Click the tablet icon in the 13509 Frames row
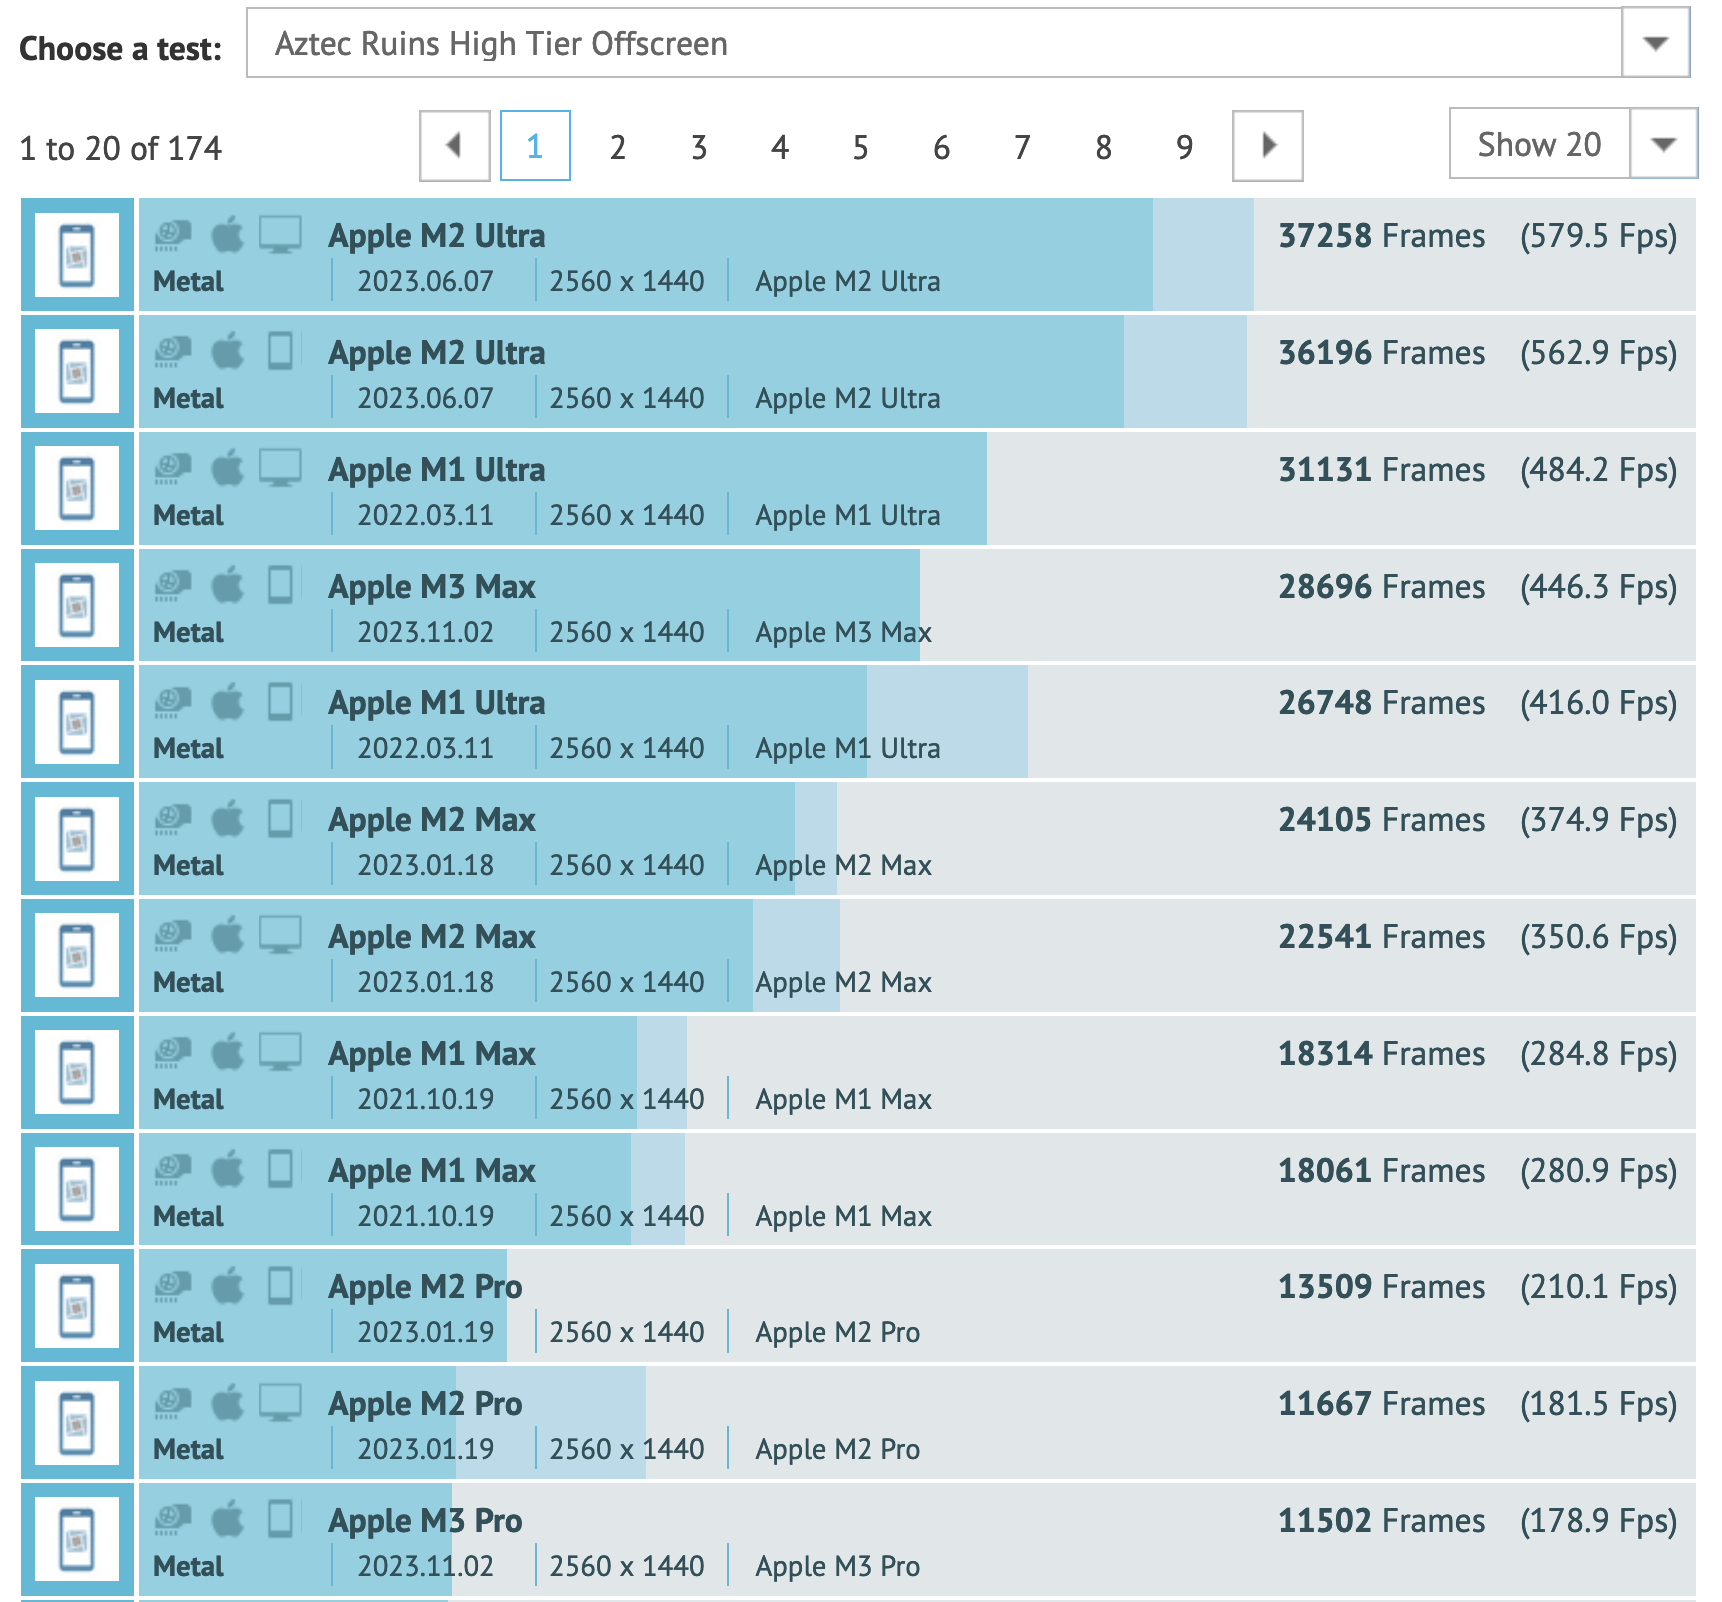Image resolution: width=1722 pixels, height=1602 pixels. pos(280,1285)
